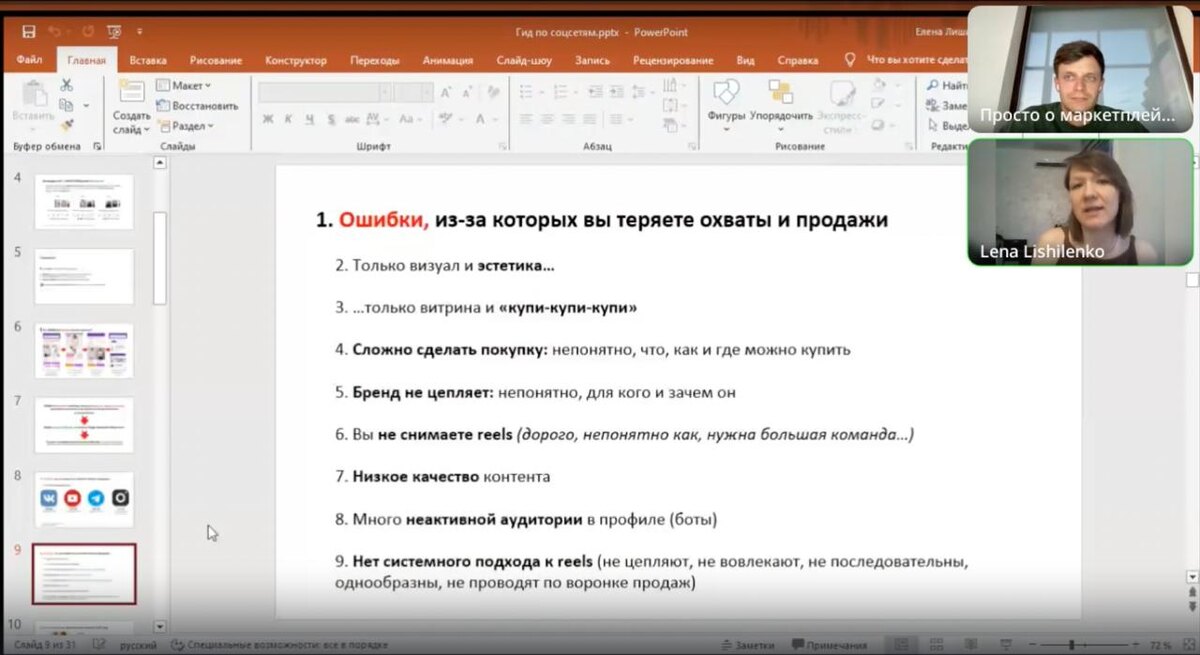This screenshot has width=1200, height=655.
Task: Click the Copy icon in clipboard group
Action: pyautogui.click(x=66, y=105)
